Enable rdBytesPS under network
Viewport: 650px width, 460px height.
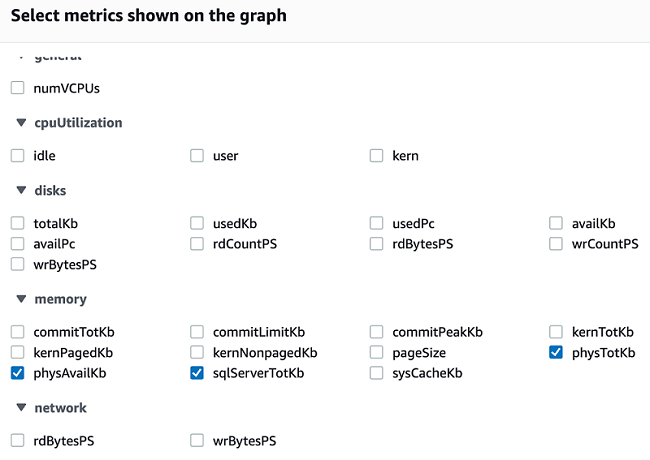point(17,440)
